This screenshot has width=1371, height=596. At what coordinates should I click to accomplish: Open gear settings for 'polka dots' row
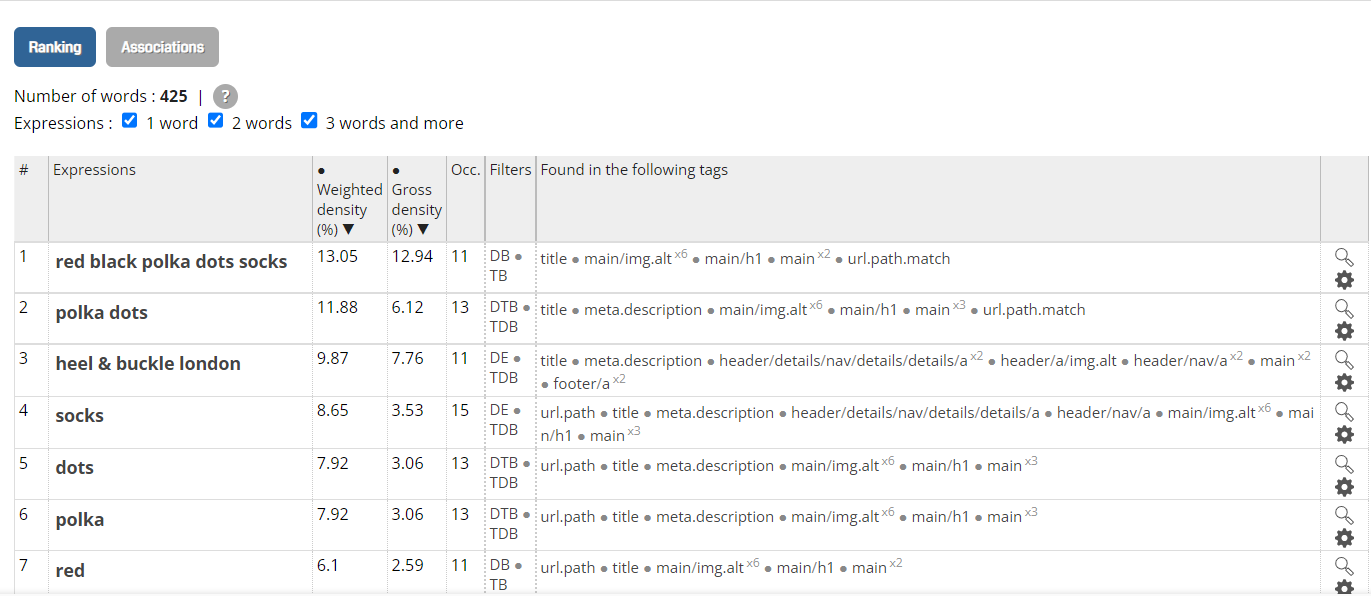tap(1344, 331)
